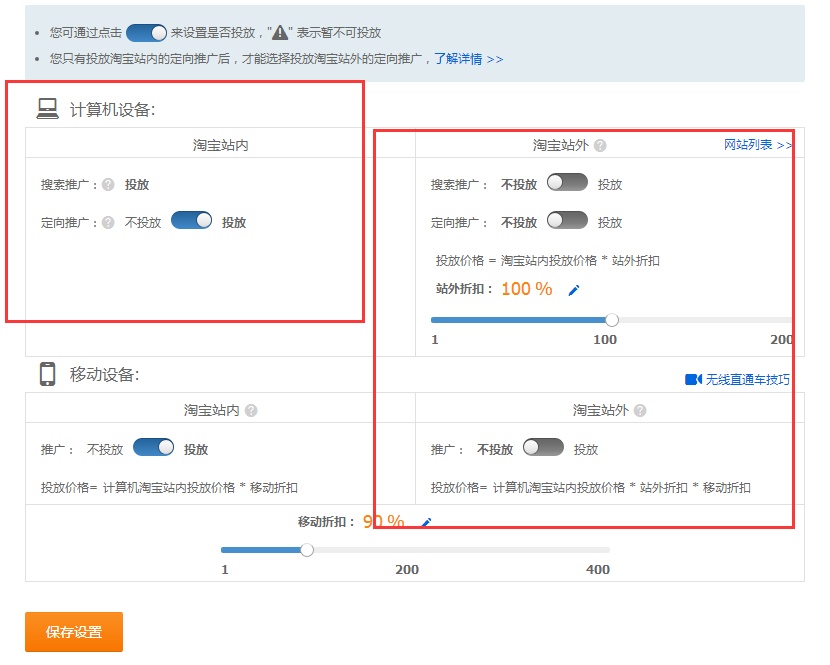Click the pencil icon to edit 移动折扣
Viewport: 830px width, 665px height.
pyautogui.click(x=424, y=521)
